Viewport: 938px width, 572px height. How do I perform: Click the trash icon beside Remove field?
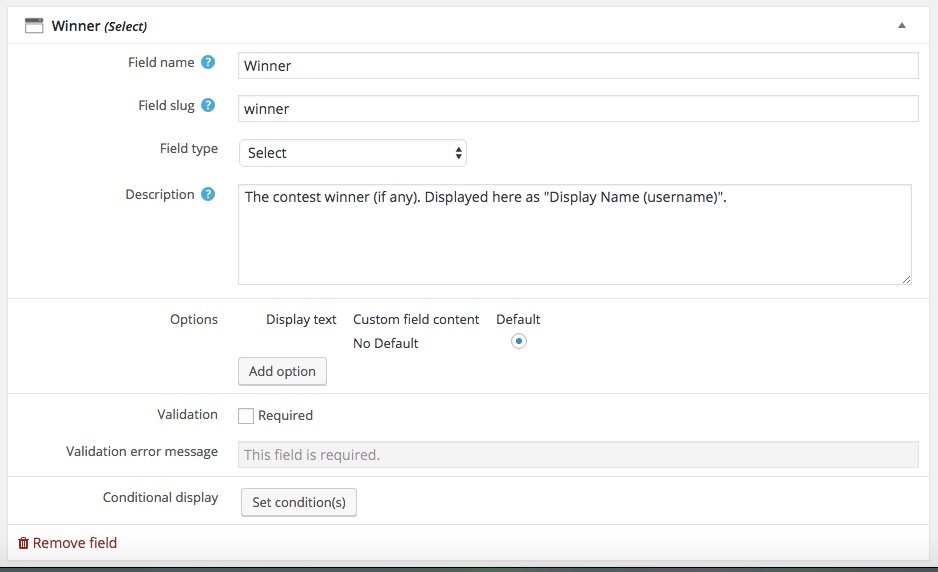coord(23,543)
